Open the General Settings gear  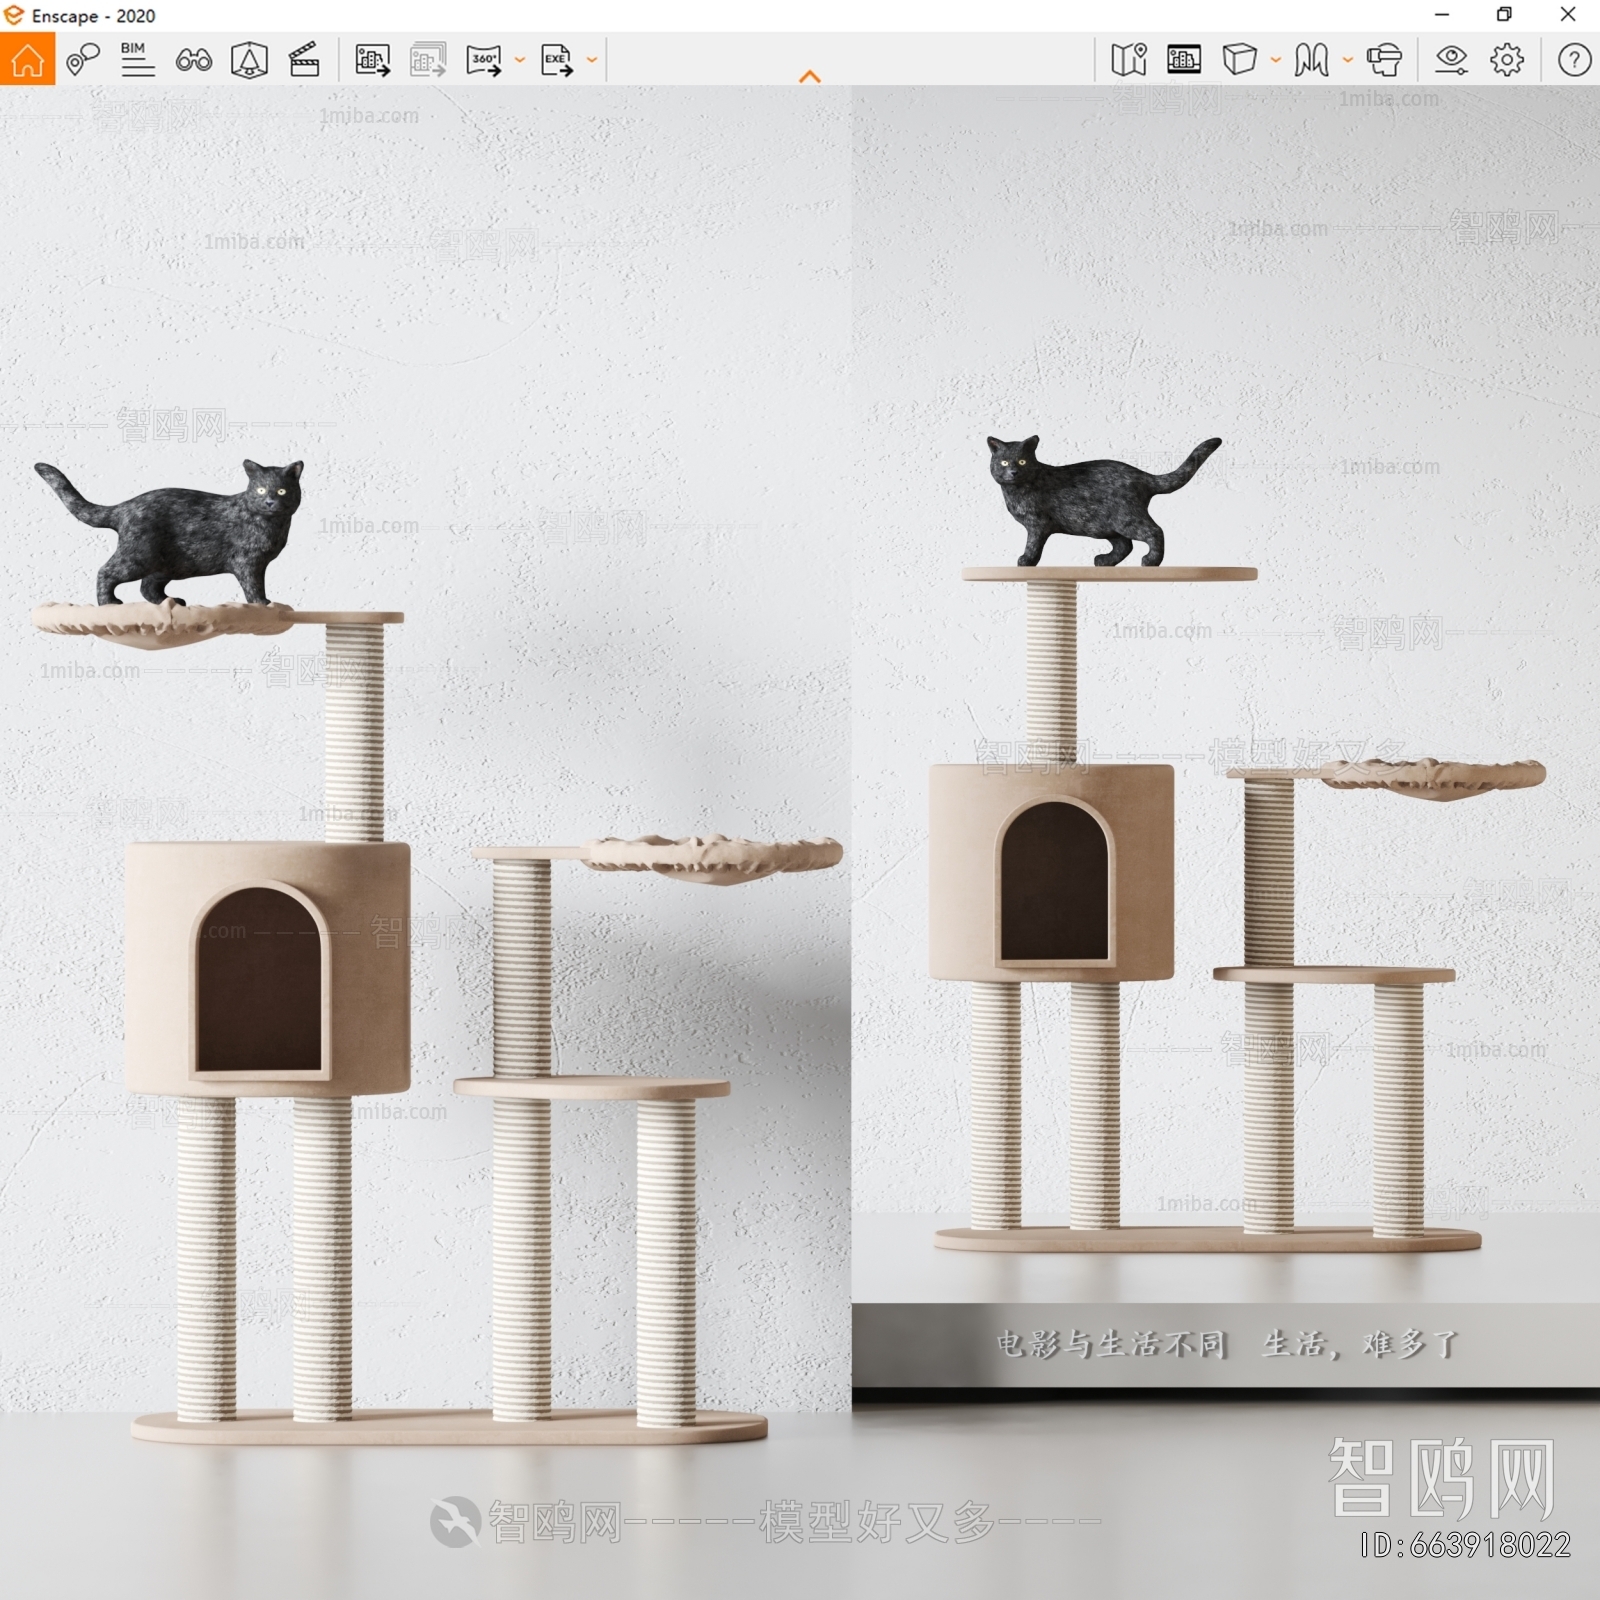click(x=1507, y=60)
